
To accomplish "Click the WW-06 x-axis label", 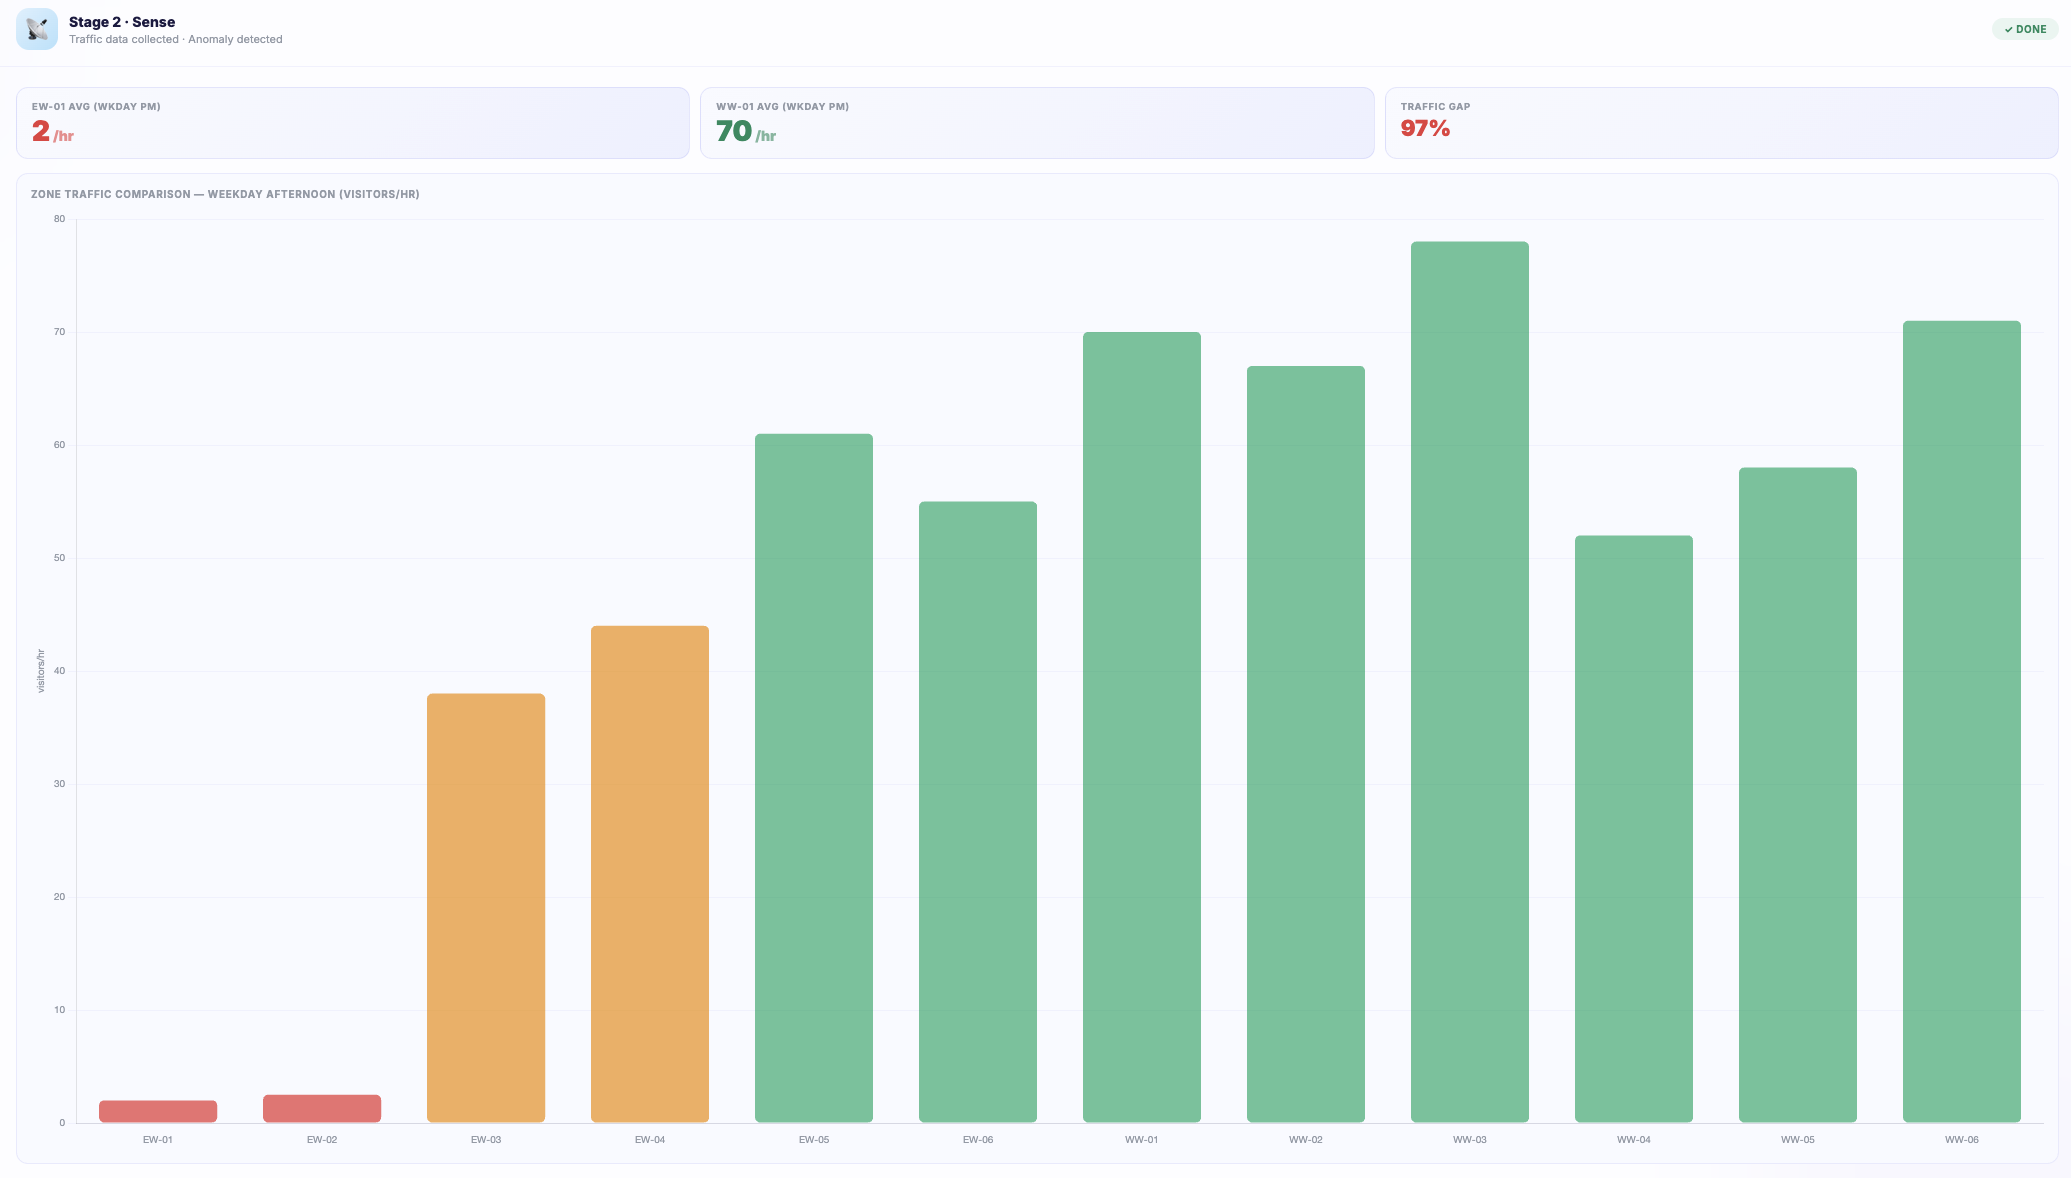I will [x=1962, y=1140].
